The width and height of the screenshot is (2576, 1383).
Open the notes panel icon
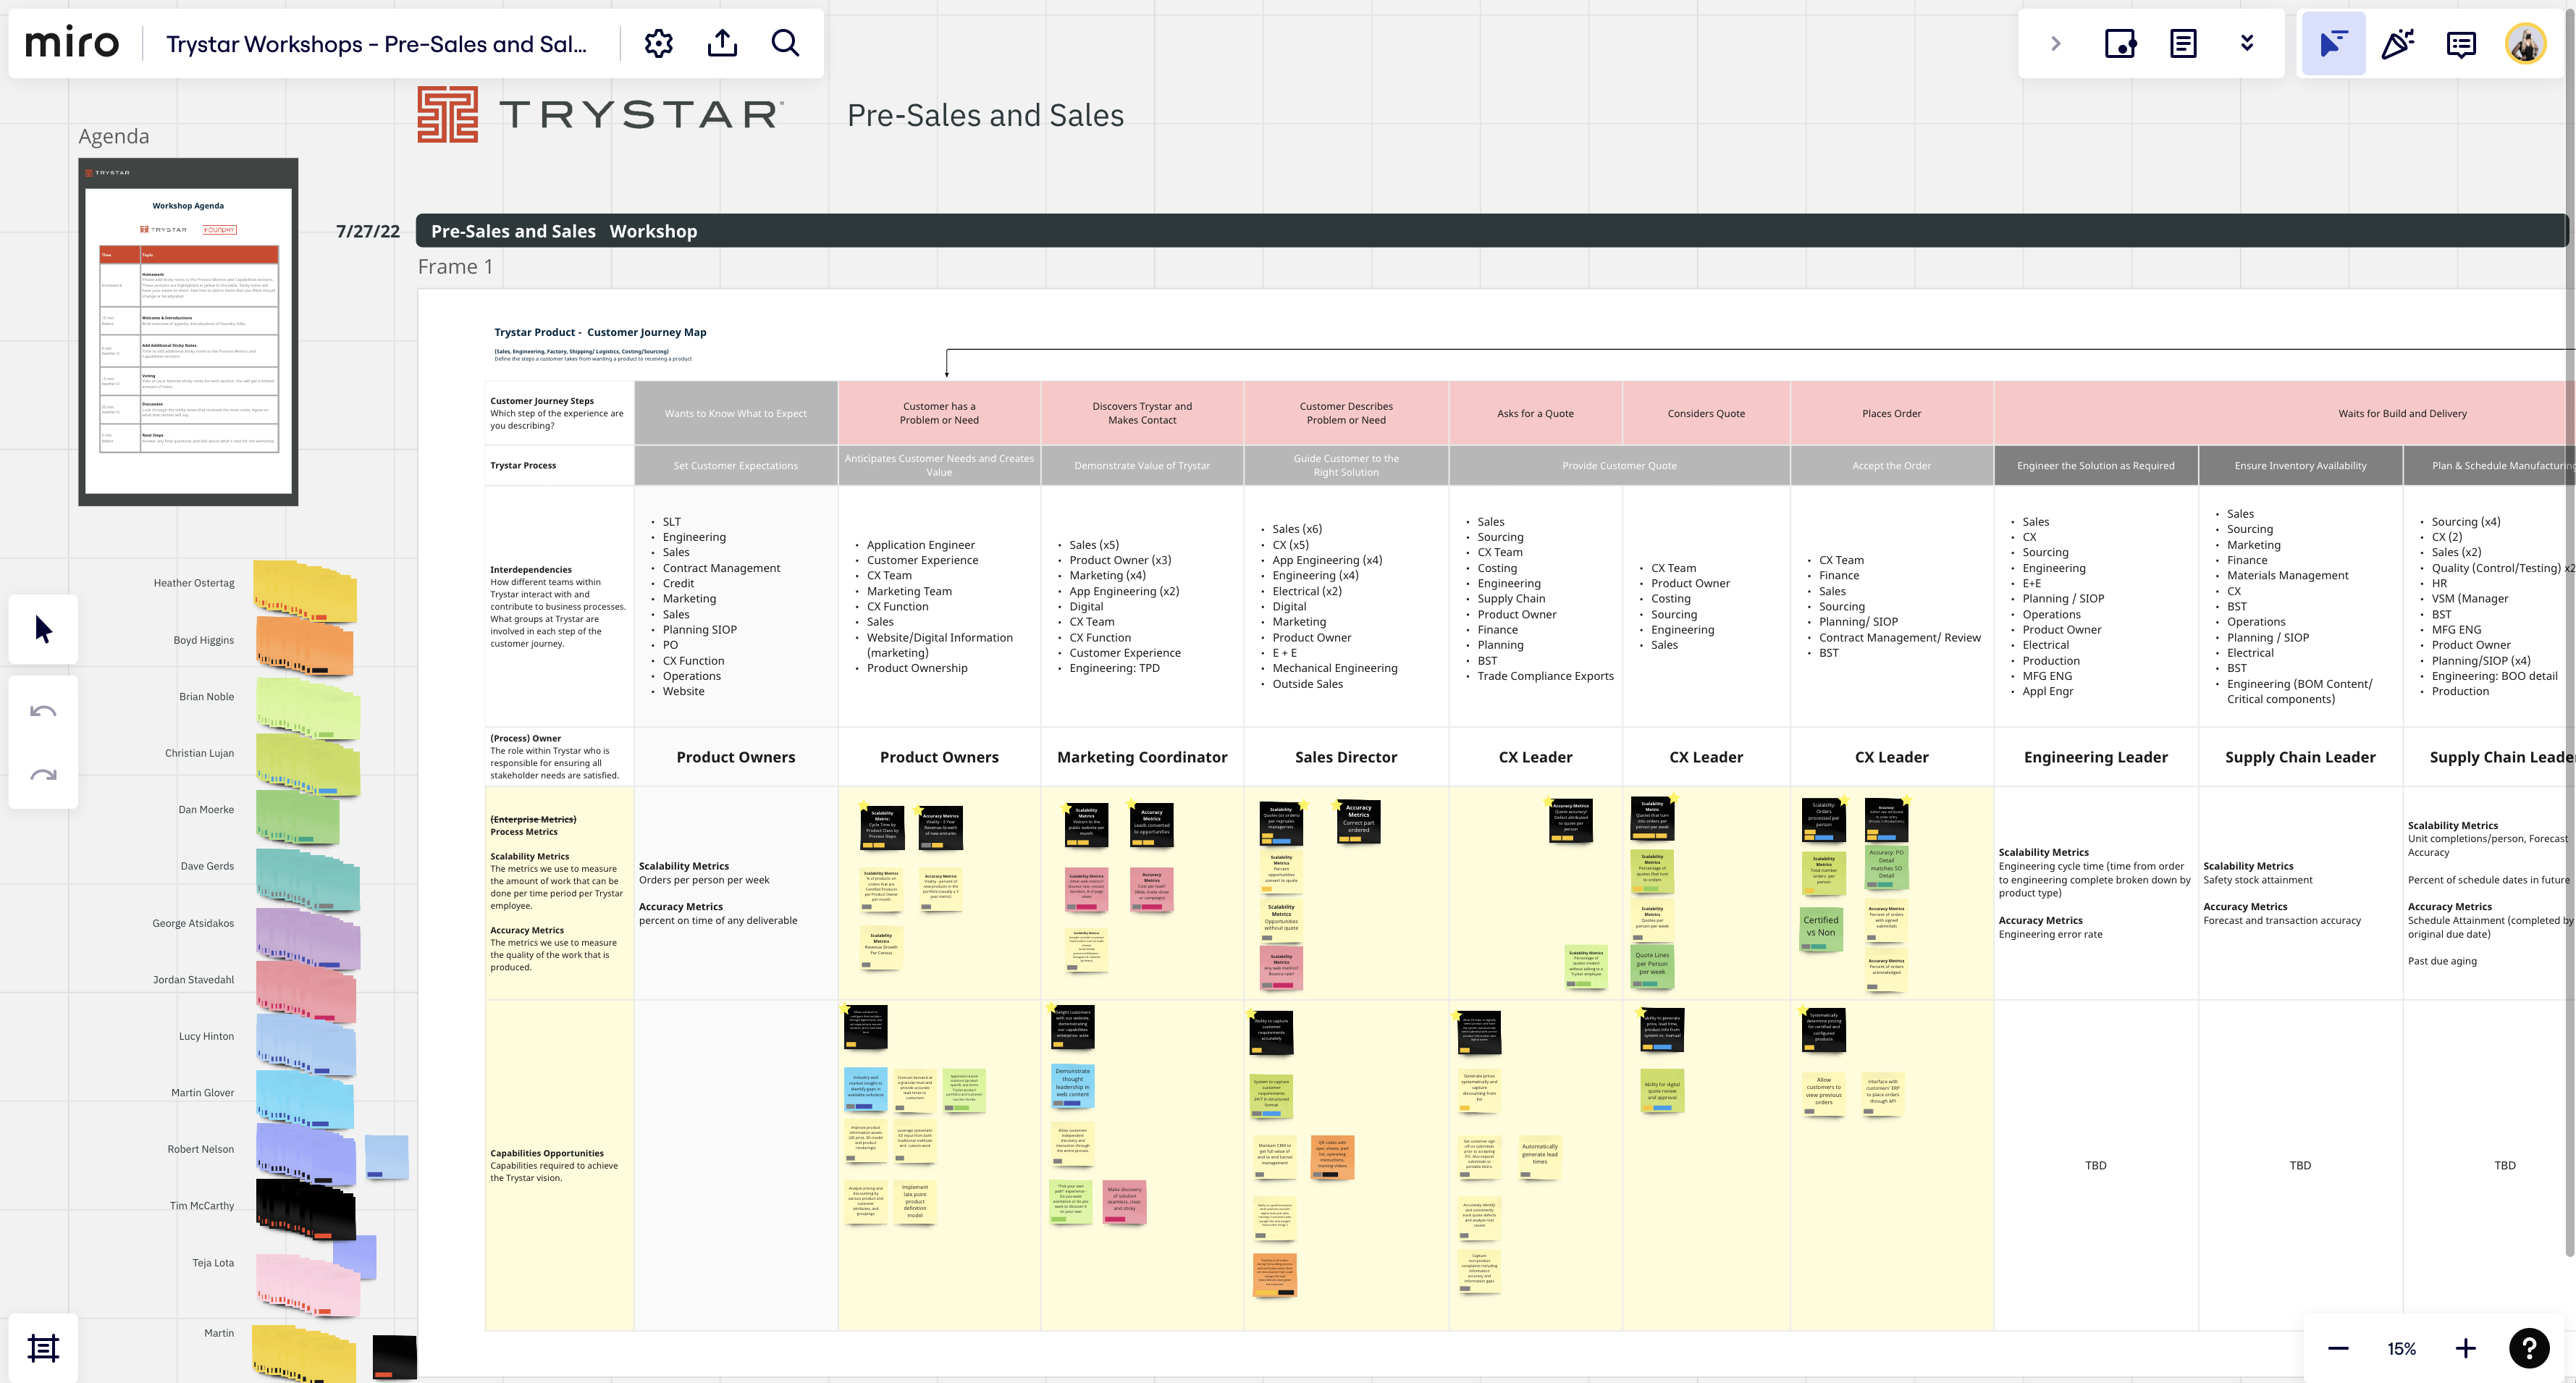click(2183, 43)
